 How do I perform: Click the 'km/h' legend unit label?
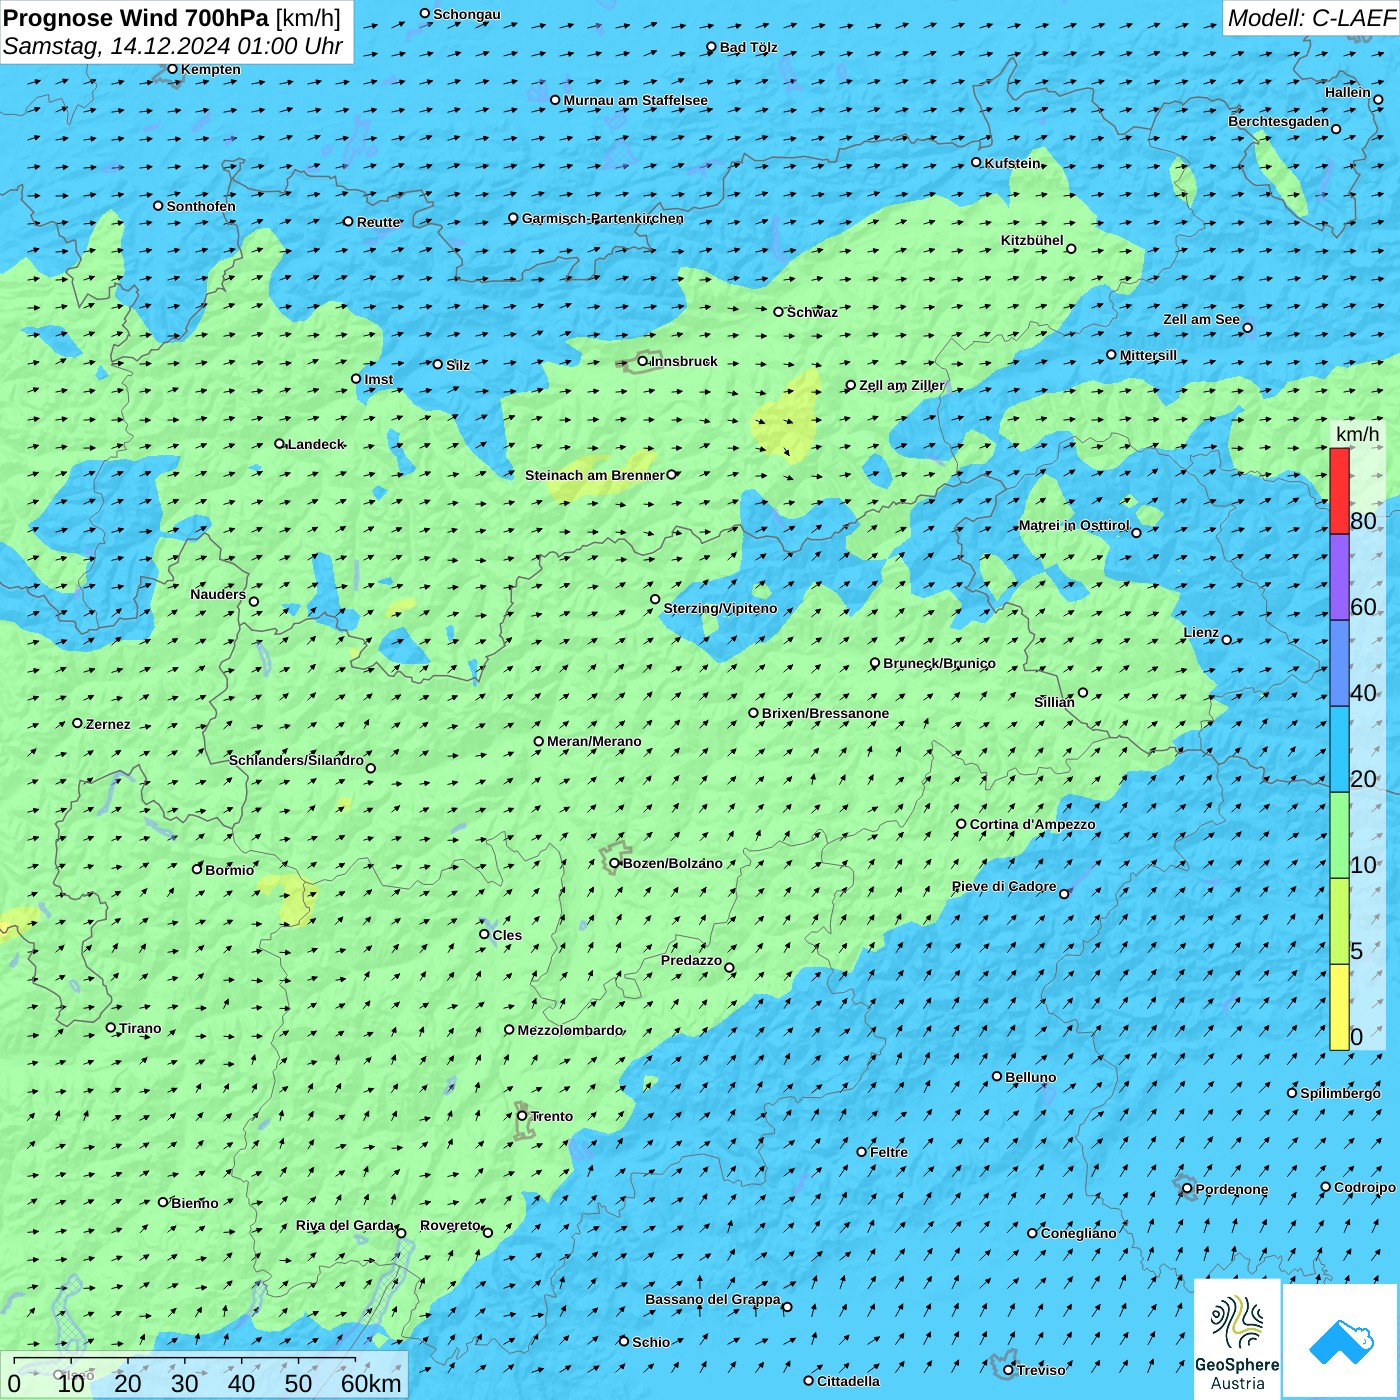click(x=1357, y=434)
